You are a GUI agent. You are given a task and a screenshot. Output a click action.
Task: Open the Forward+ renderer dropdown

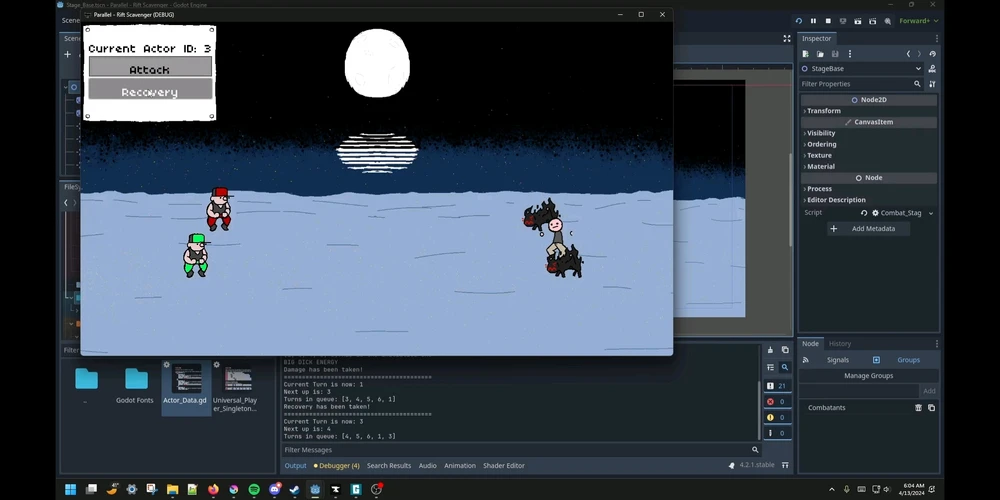(917, 21)
